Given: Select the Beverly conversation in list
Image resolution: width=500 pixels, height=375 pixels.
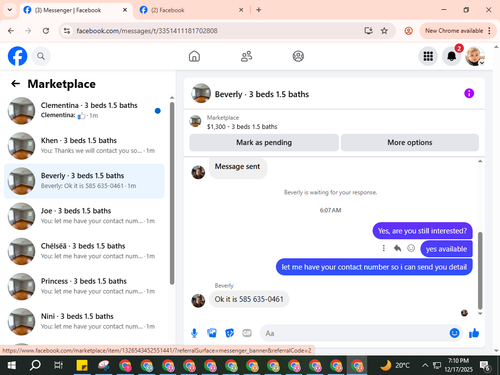Looking at the screenshot, I should [x=84, y=181].
